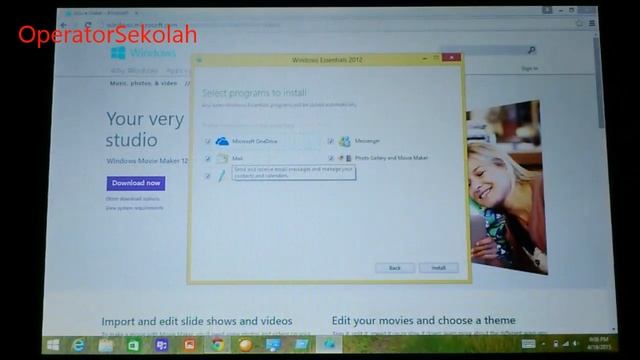Viewport: 640px width, 360px height.
Task: Open View system requirements link
Action: pos(134,208)
